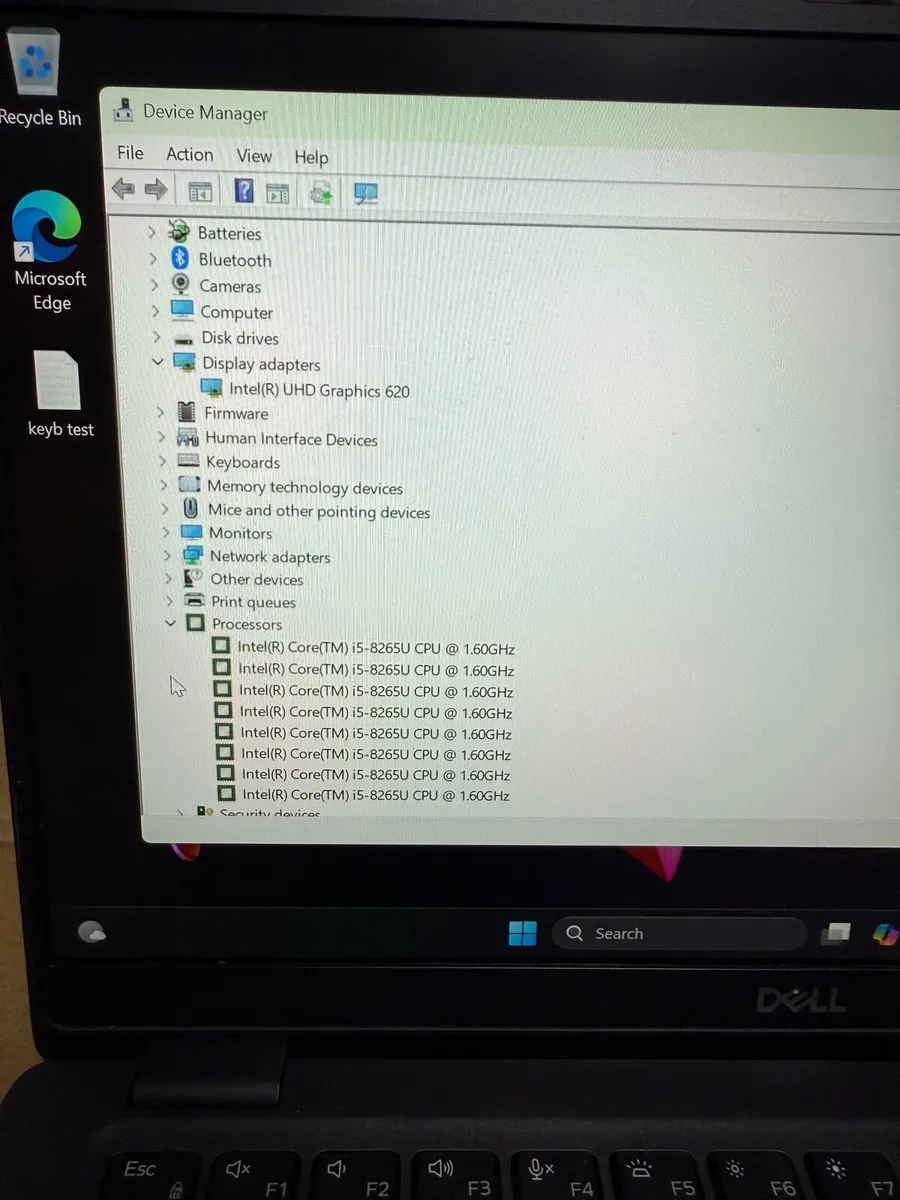
Task: Select the Keyboards icon
Action: (x=189, y=461)
